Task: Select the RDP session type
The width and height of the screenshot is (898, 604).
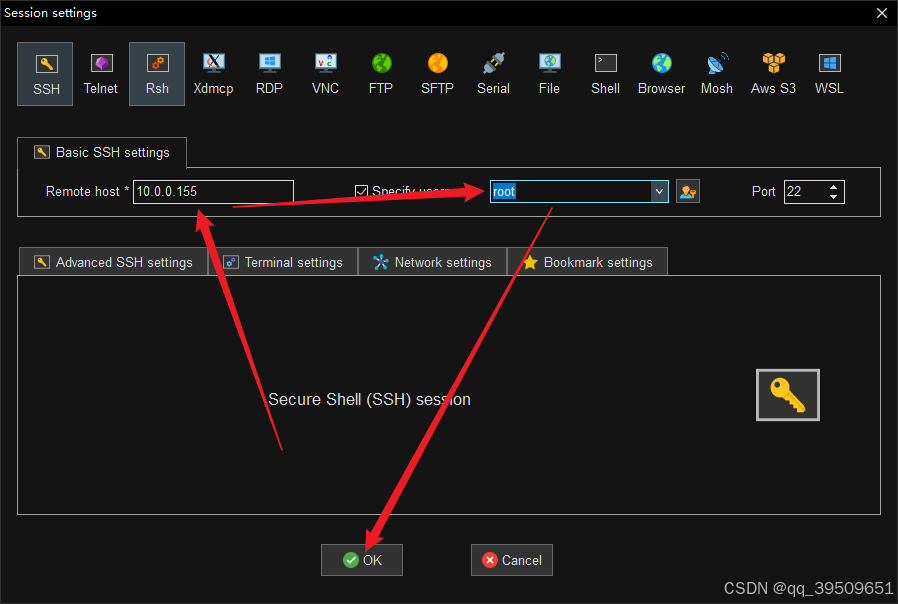Action: pos(269,74)
